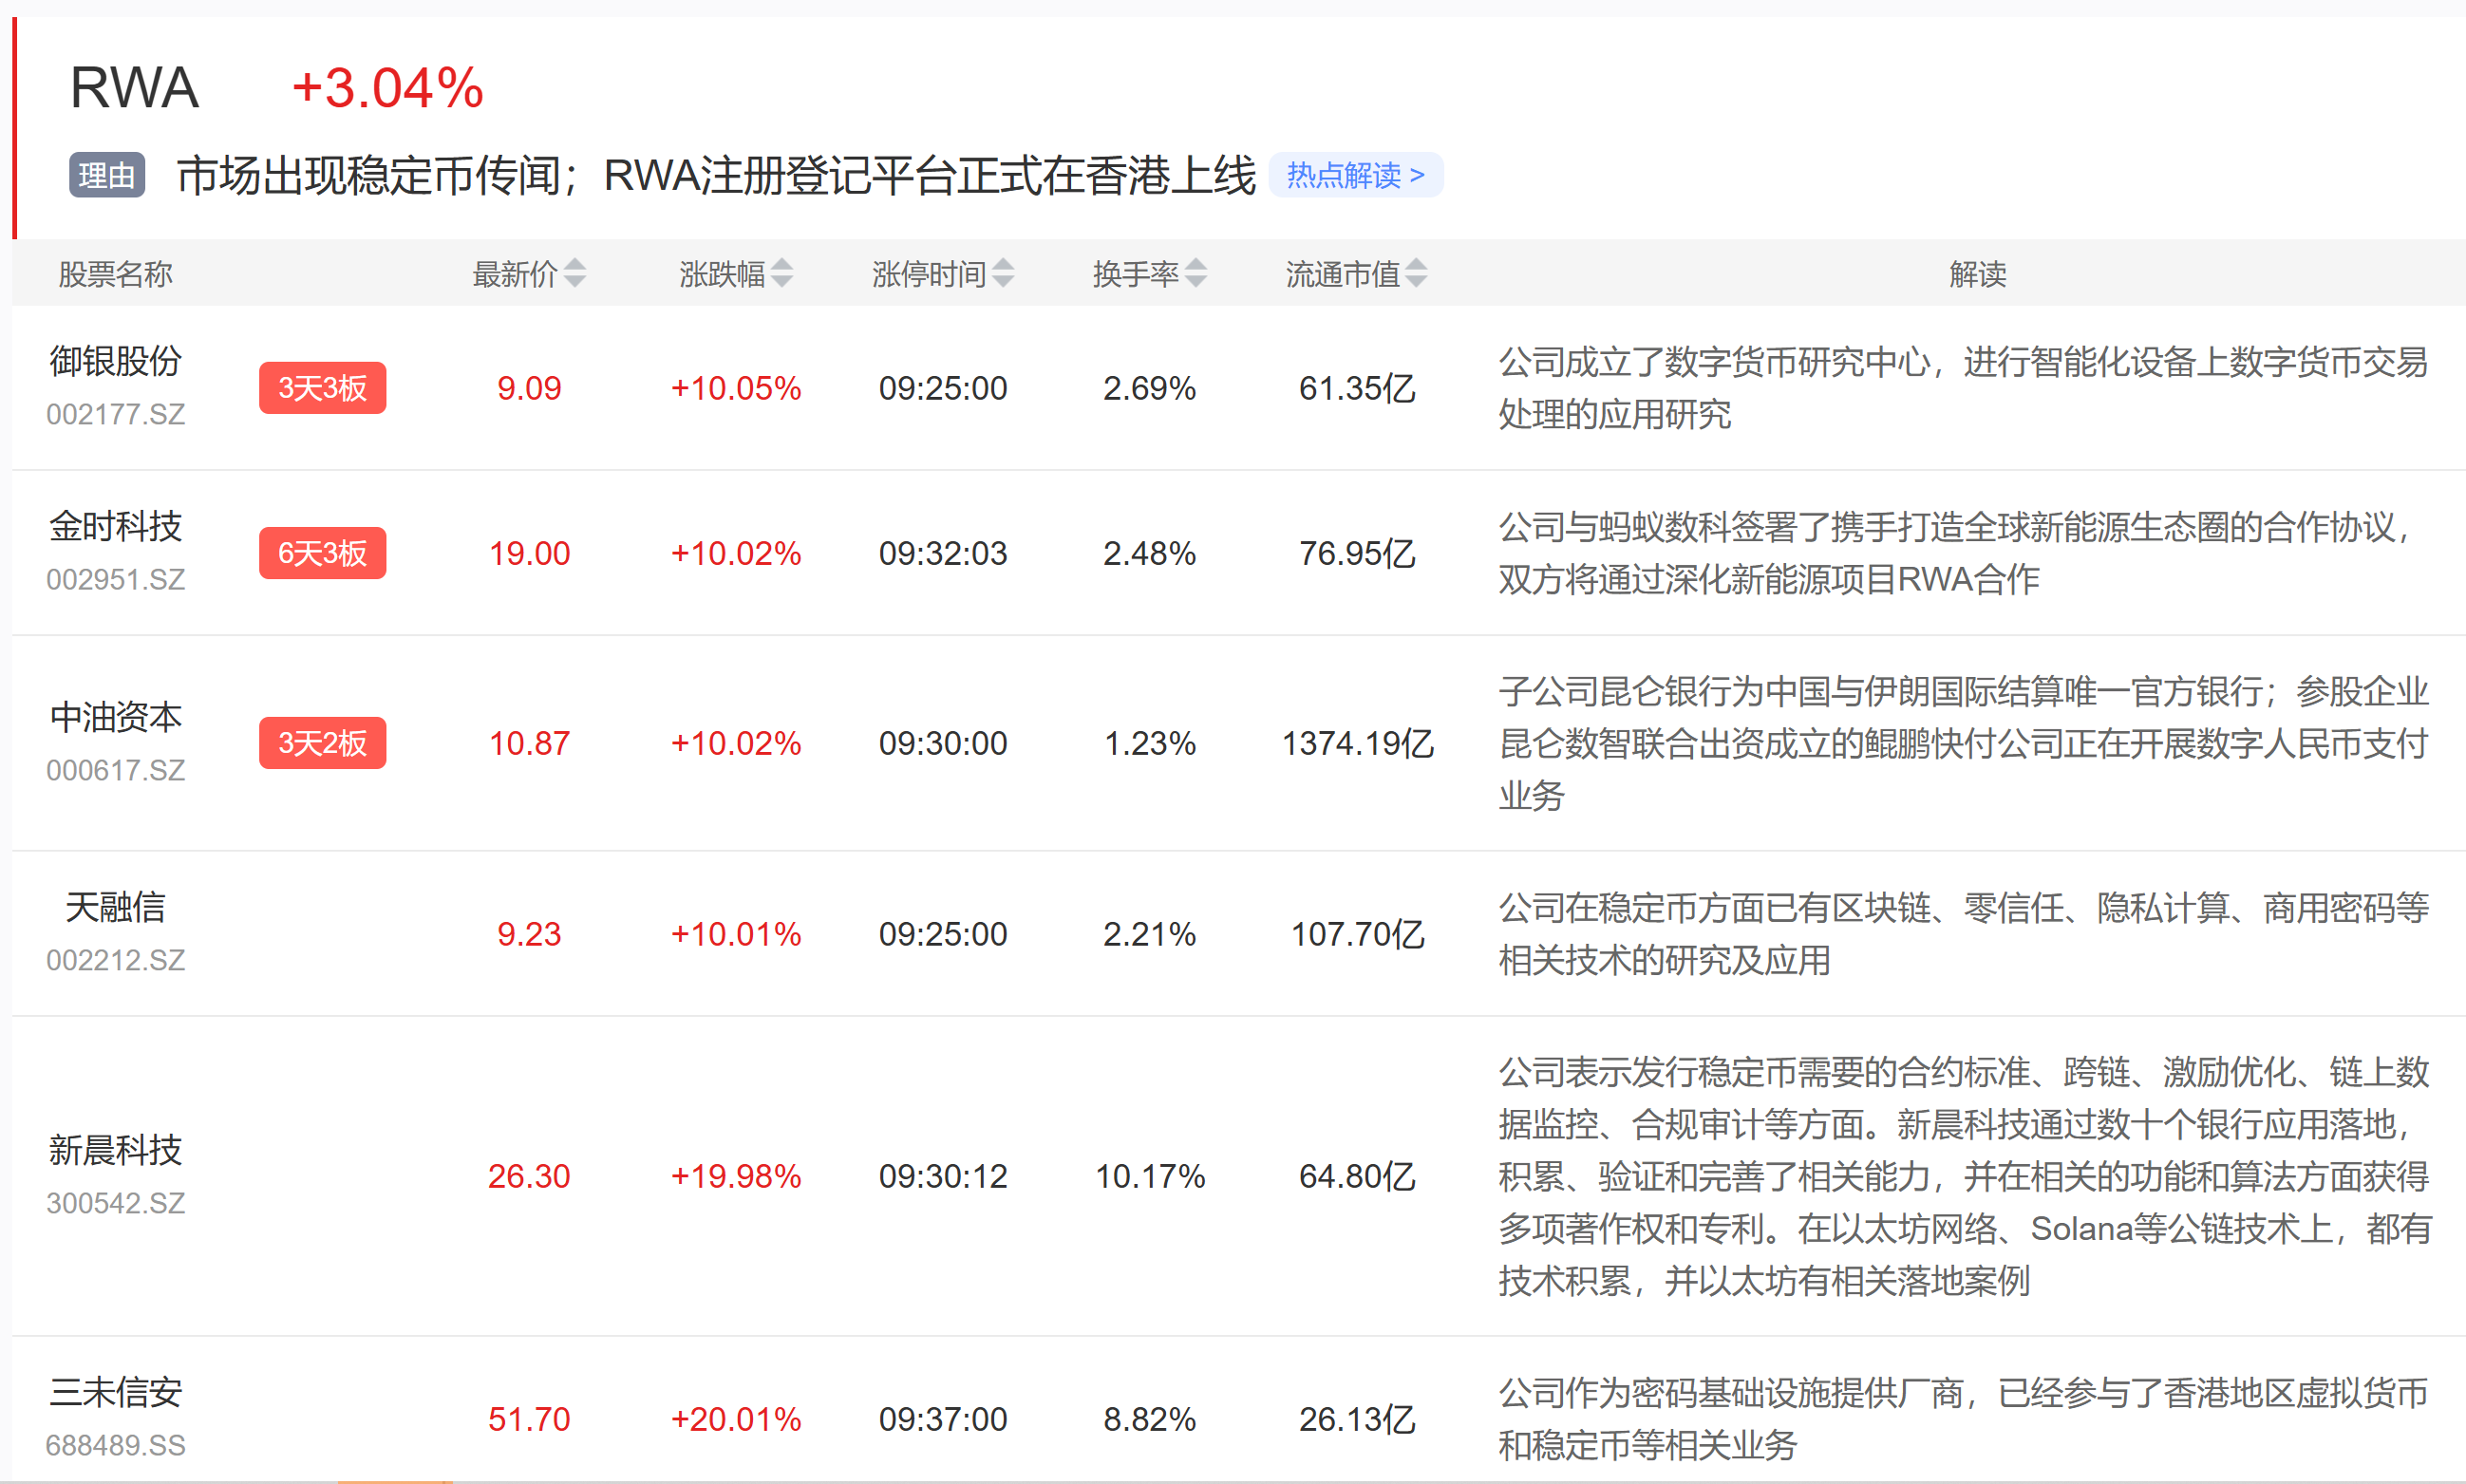Click market cap 64.80亿
The image size is (2466, 1484).
coord(1357,1176)
